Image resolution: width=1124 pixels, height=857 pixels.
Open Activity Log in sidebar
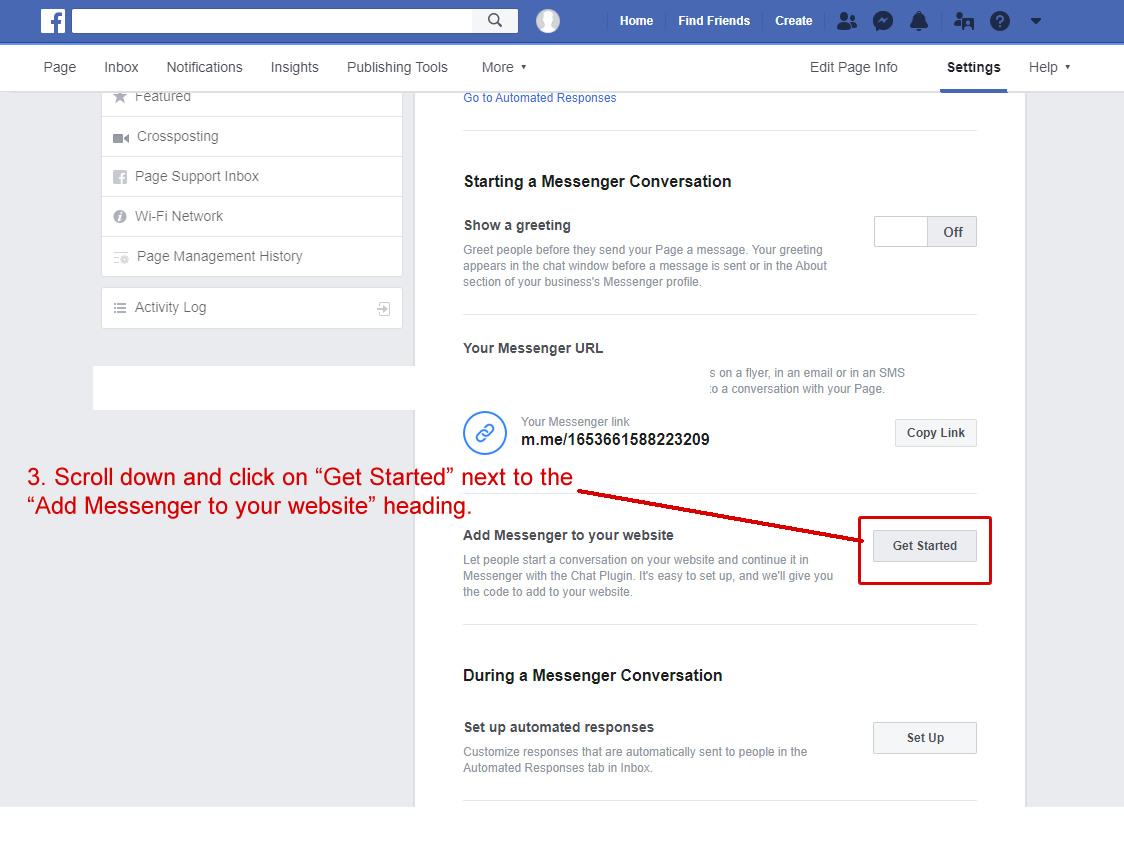tap(252, 308)
